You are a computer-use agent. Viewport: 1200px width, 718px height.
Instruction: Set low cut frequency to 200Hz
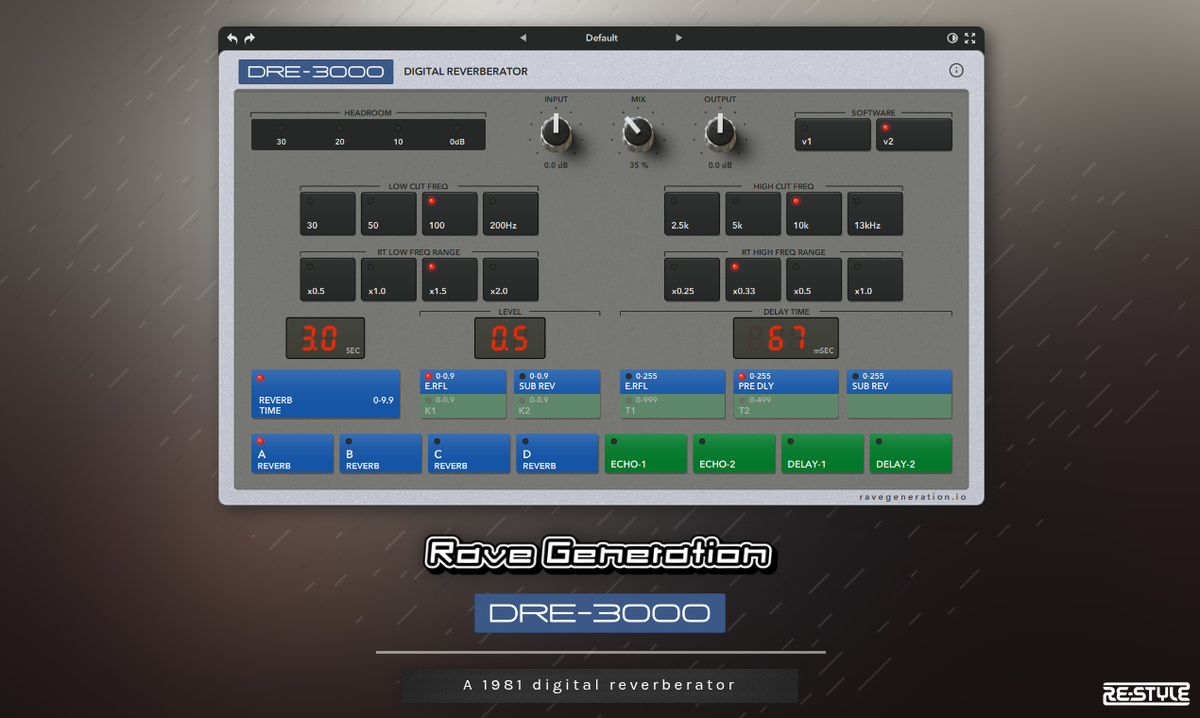[x=511, y=214]
